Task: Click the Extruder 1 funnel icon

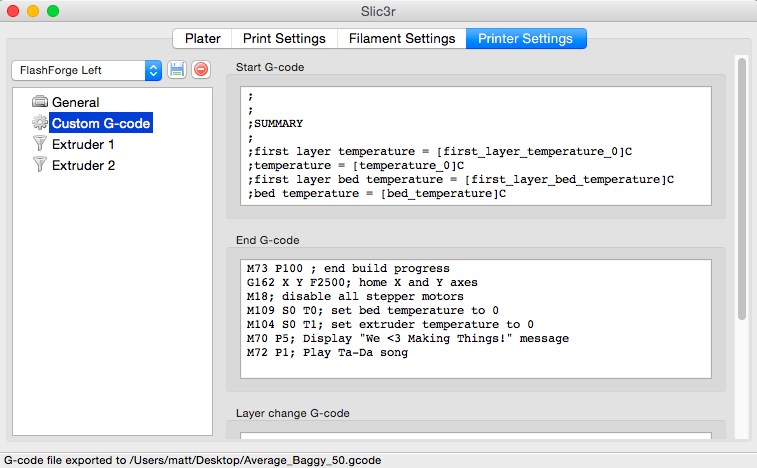Action: pyautogui.click(x=40, y=144)
